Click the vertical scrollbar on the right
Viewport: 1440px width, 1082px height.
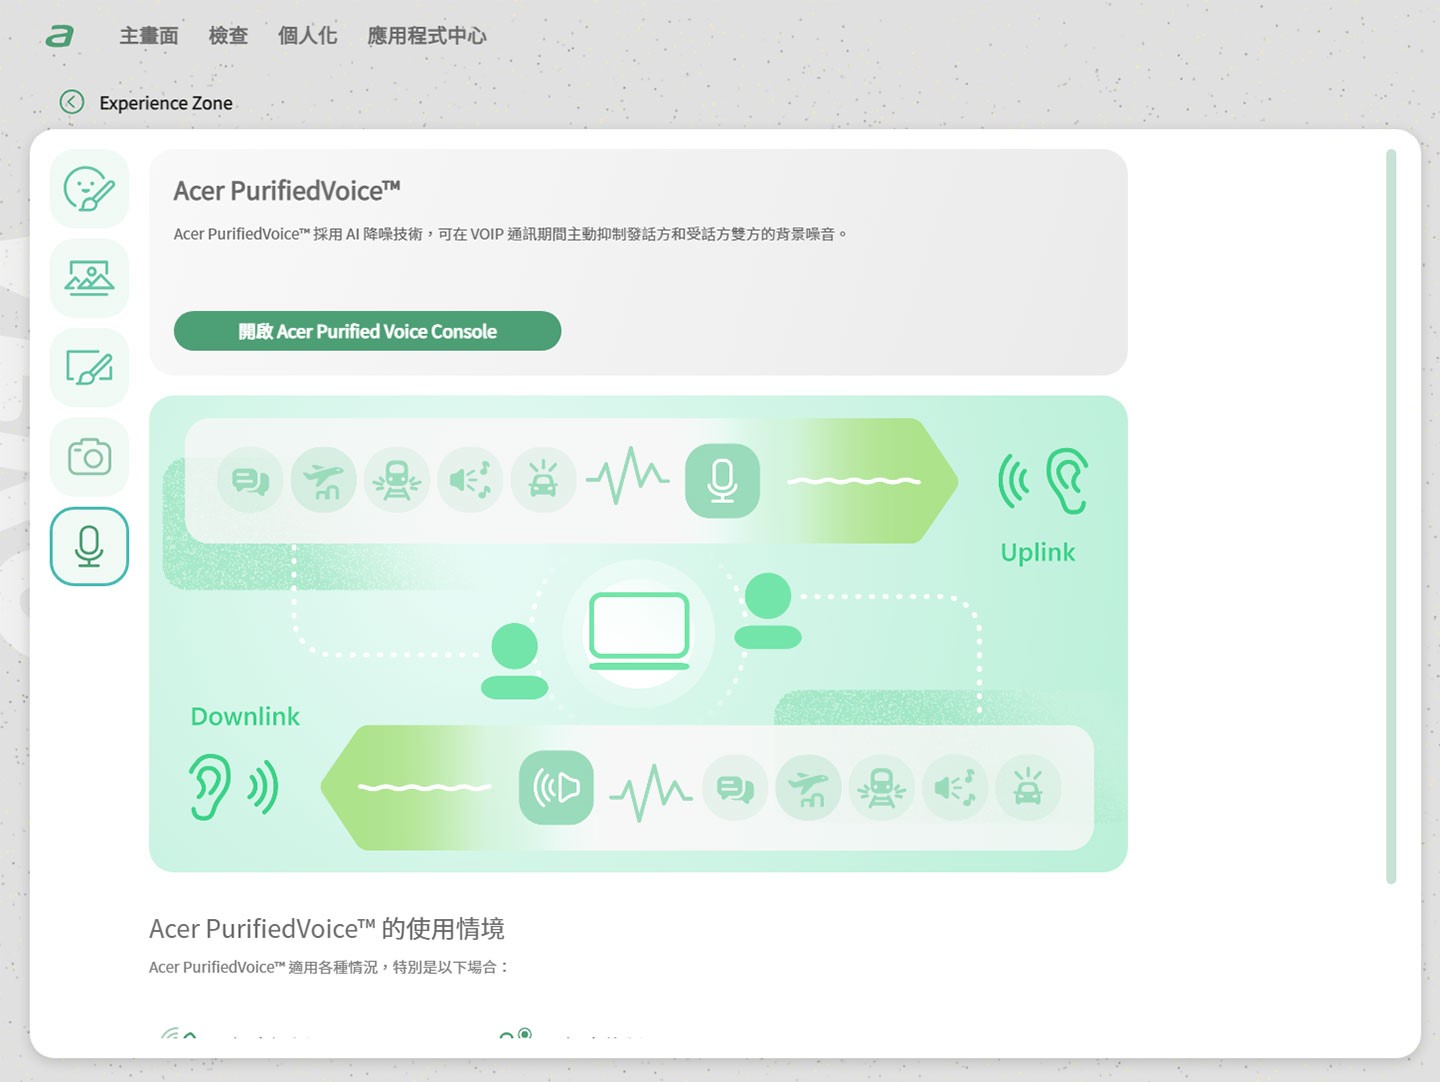(x=1391, y=516)
